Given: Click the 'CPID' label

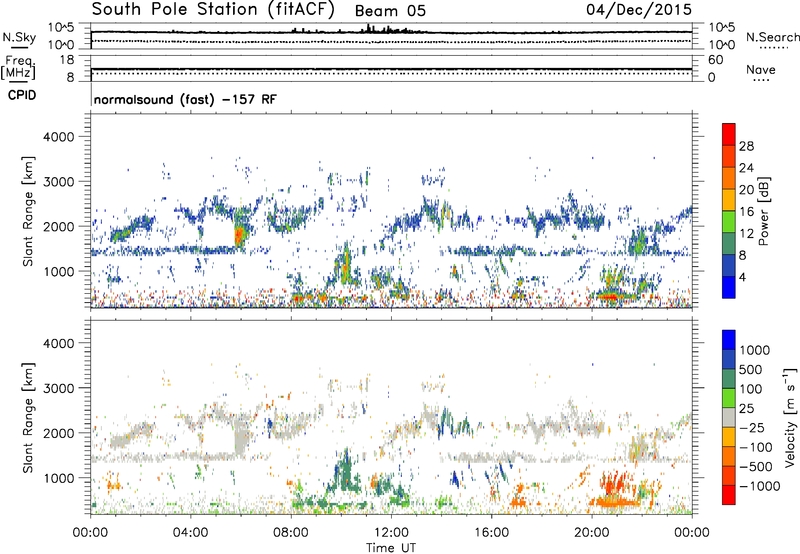Looking at the screenshot, I should [22, 95].
